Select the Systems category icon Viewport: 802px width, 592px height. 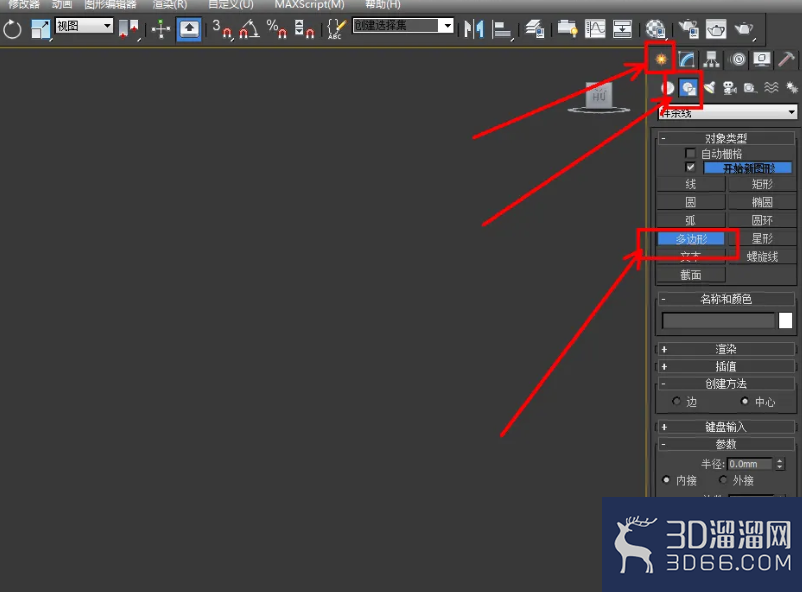[792, 88]
